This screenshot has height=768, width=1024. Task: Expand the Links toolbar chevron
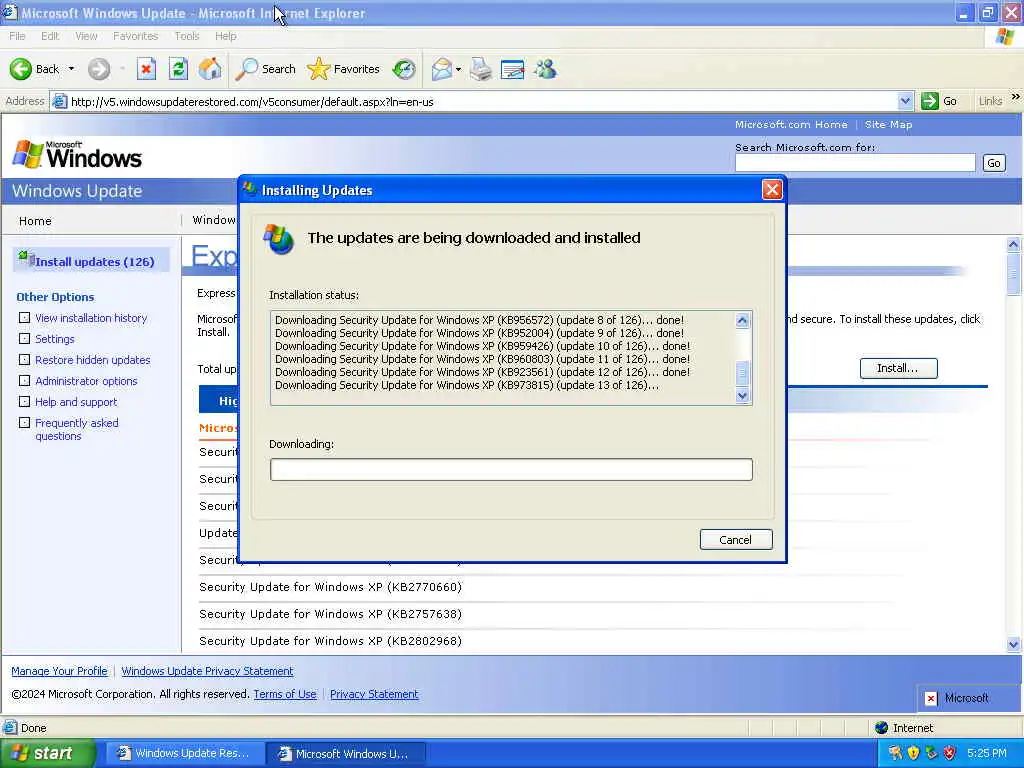[x=1016, y=97]
